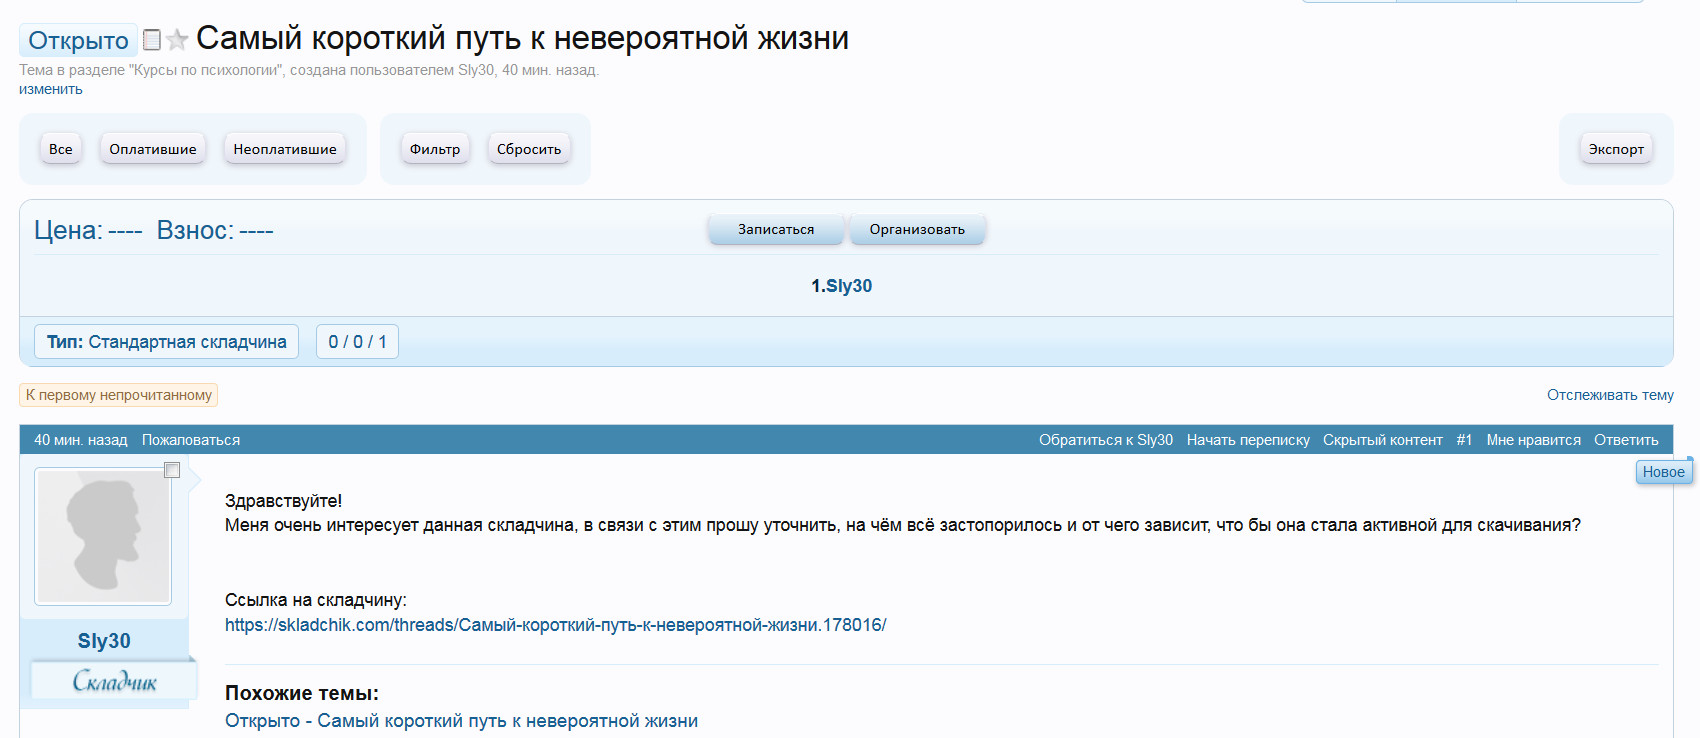Click Отслеживать тему link
This screenshot has width=1700, height=738.
1610,395
